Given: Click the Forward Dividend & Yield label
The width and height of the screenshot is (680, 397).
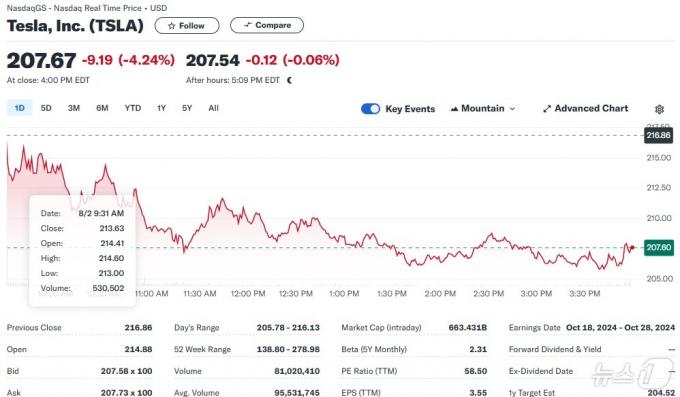Looking at the screenshot, I should [x=555, y=349].
